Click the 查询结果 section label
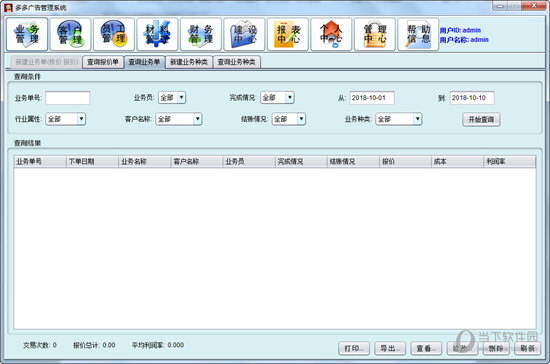Screen dimensions: 550x364 [27, 143]
